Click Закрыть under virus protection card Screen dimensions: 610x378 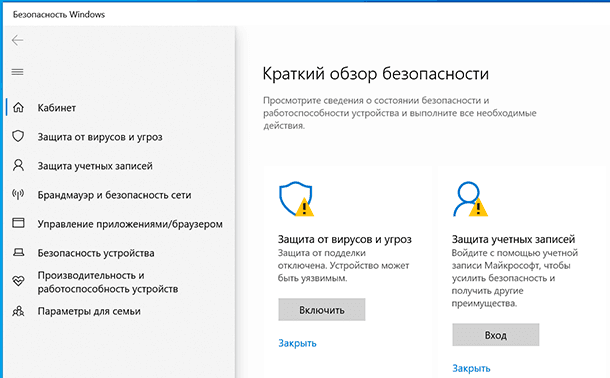(297, 343)
